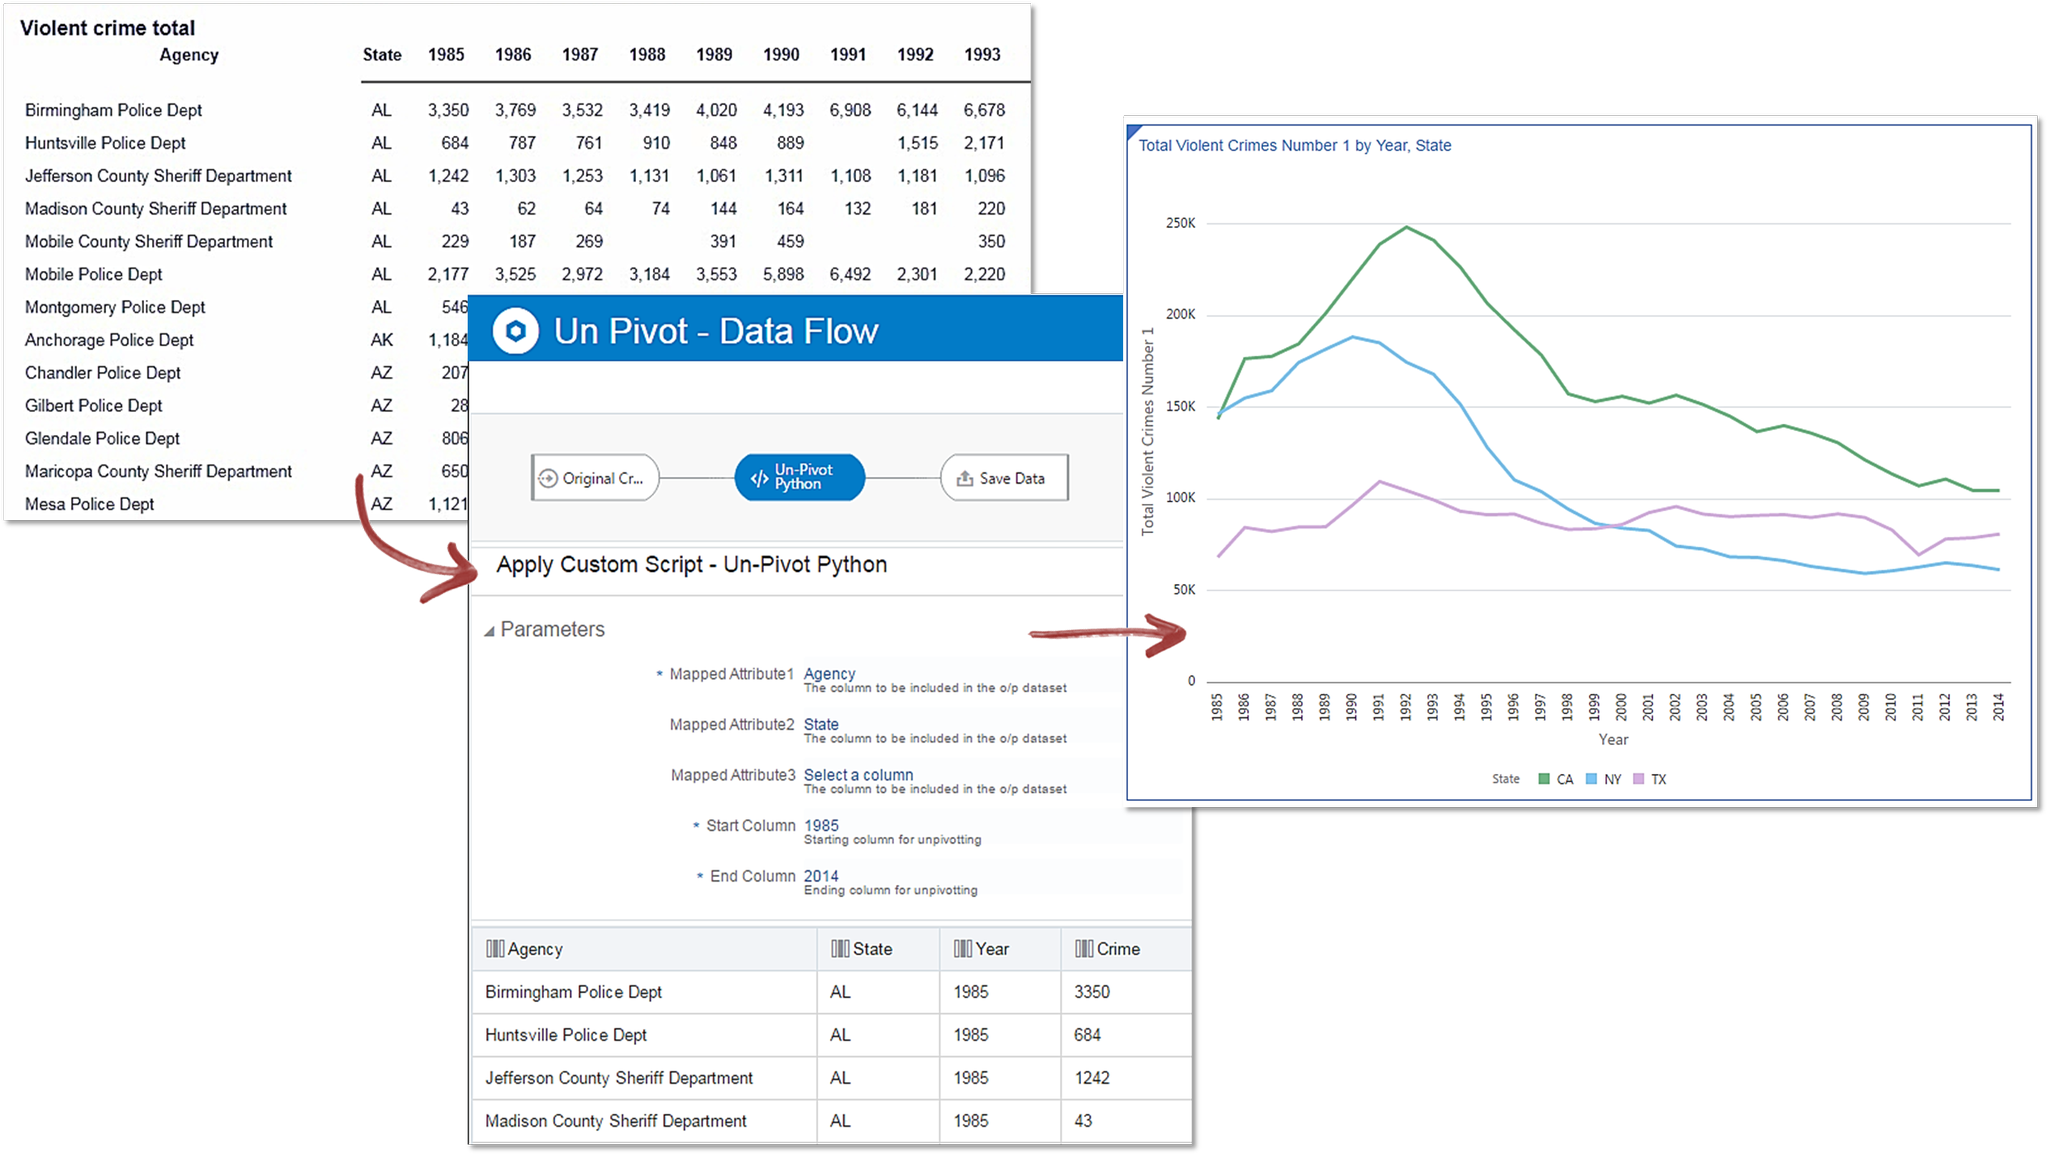Change End Column via the 2014 link
The image size is (2048, 1155).
coord(820,875)
